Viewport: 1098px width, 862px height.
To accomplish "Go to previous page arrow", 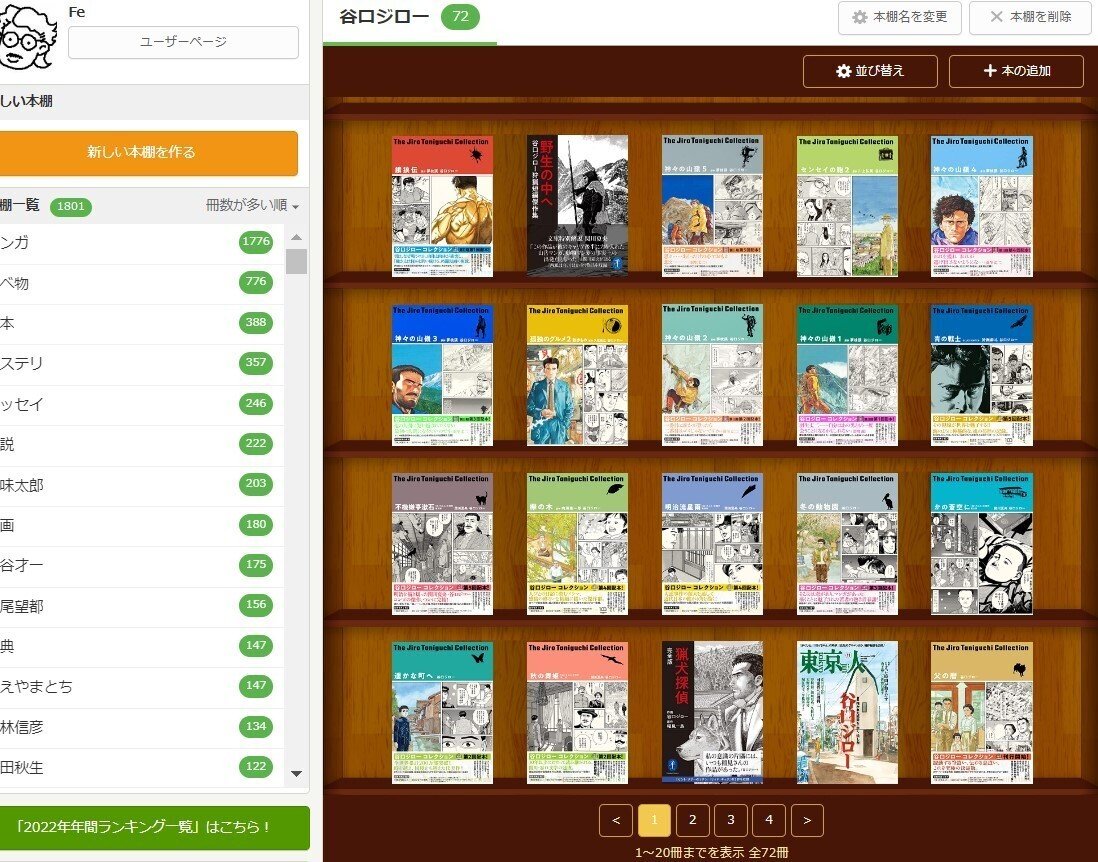I will 616,820.
